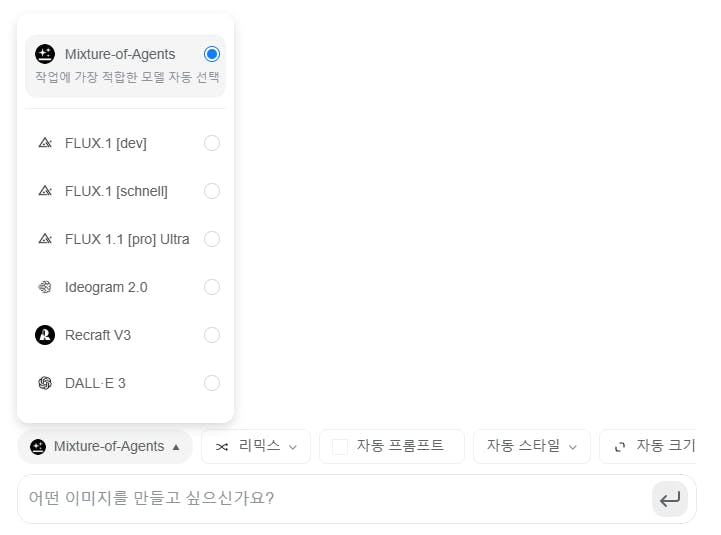Image resolution: width=721 pixels, height=535 pixels.
Task: Click the FLUX.1 [dev] model icon
Action: [45, 143]
